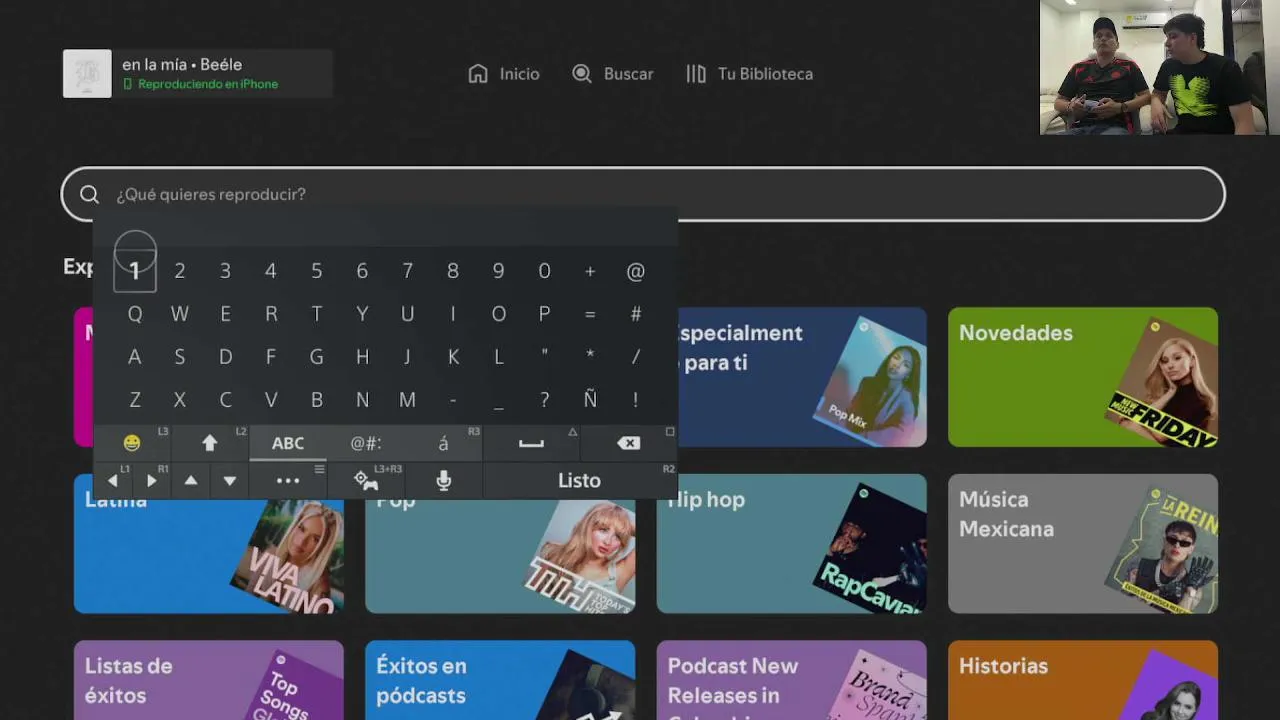Tap the + symbol key
1280x720 pixels.
[x=590, y=271]
